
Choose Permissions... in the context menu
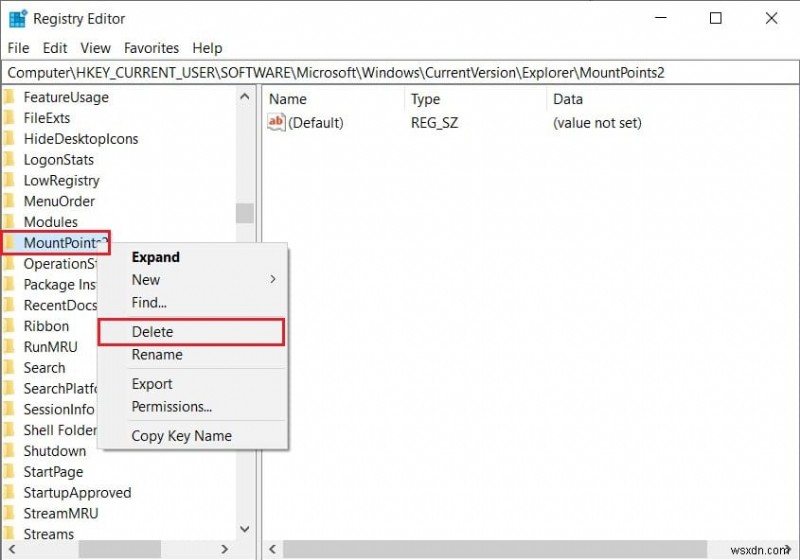coord(172,407)
